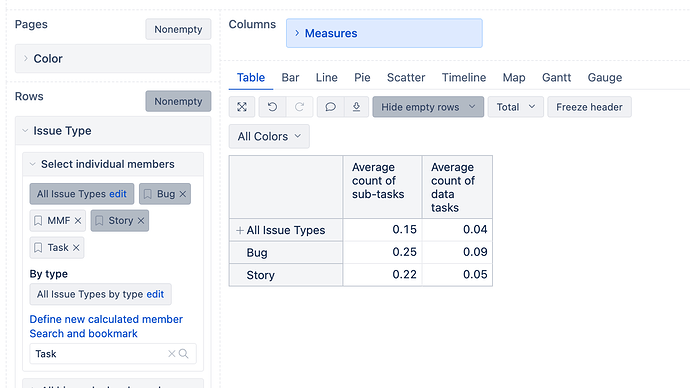690x388 pixels.
Task: Click the 0.04 cell value
Action: [475, 230]
